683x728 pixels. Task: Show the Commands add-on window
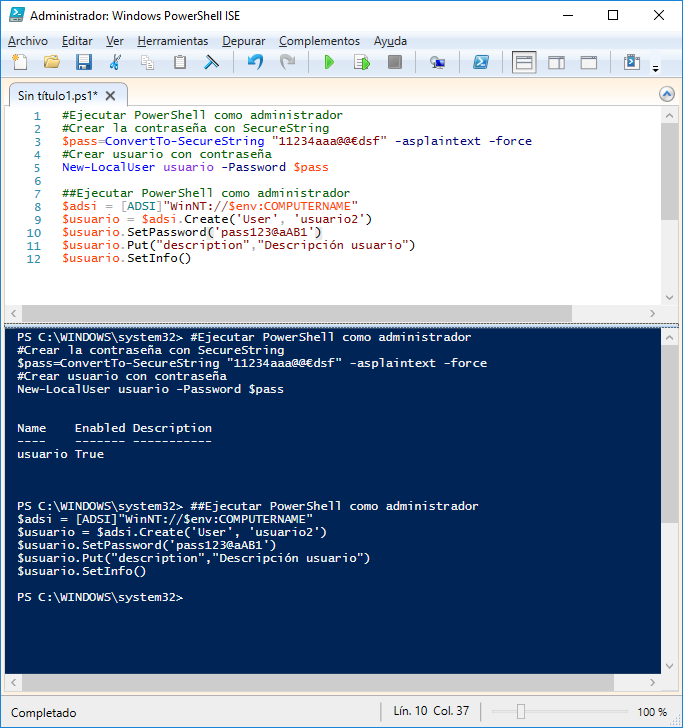[x=631, y=62]
